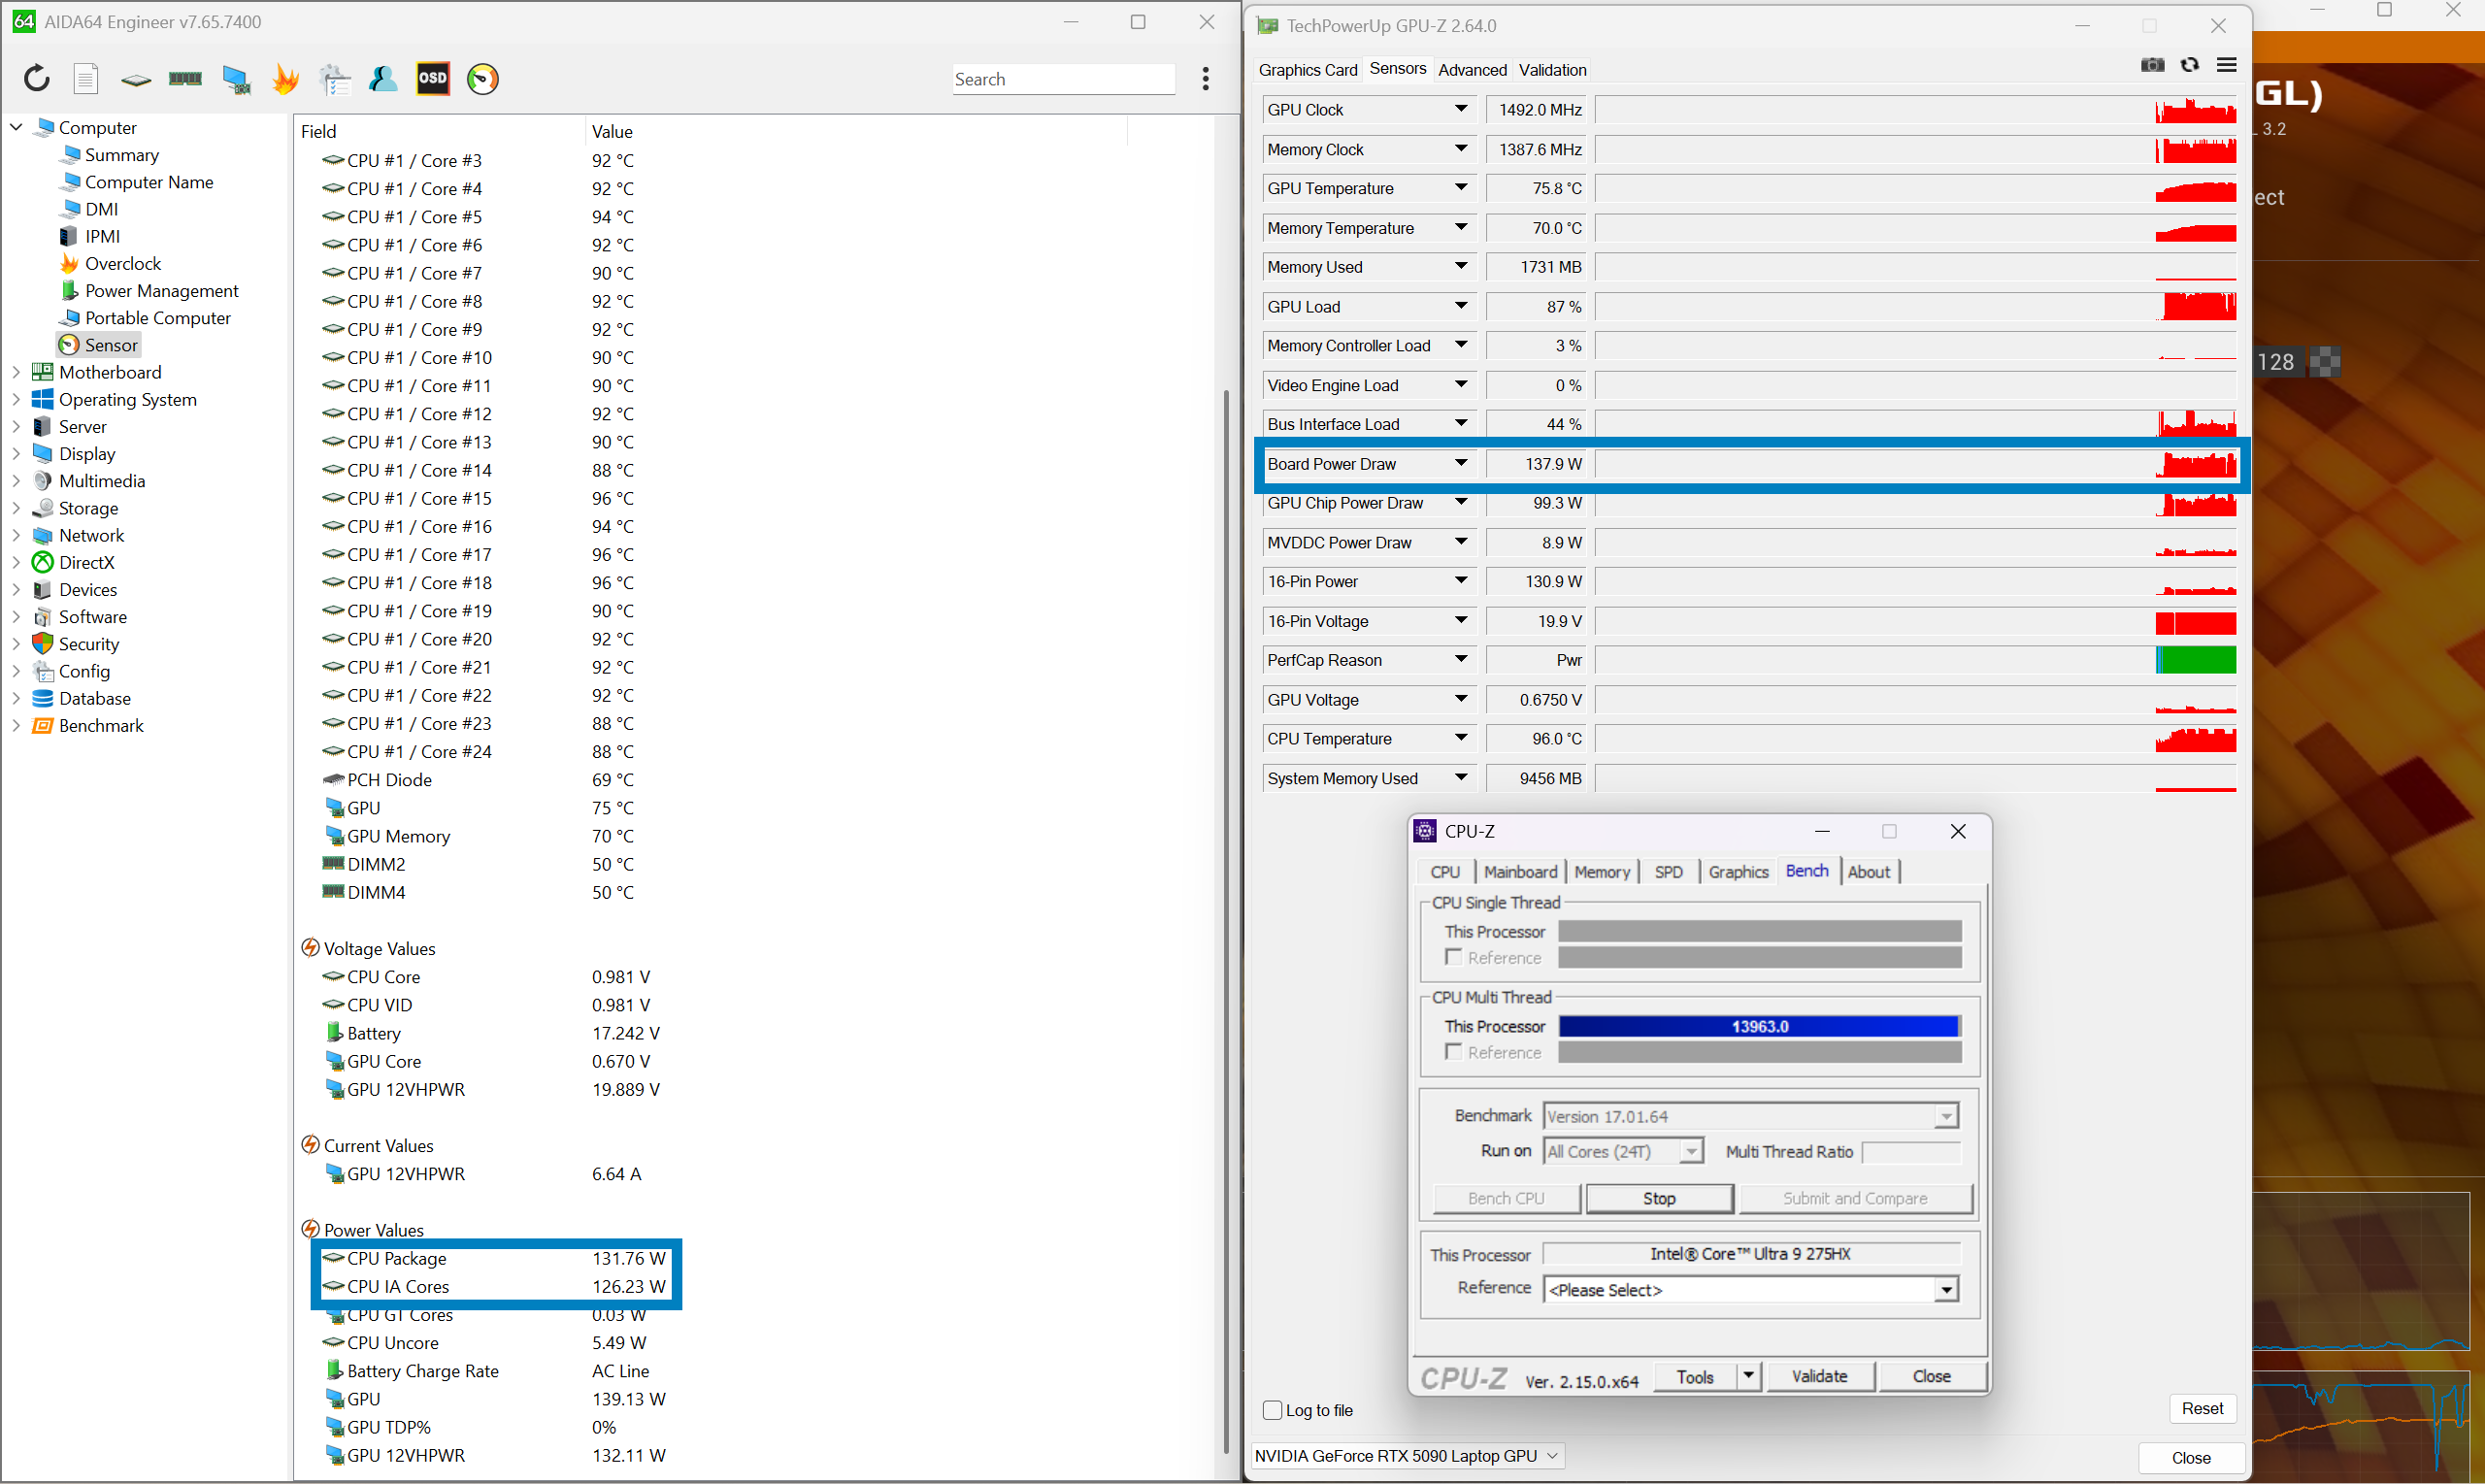2485x1484 pixels.
Task: Enable Log to file in GPU-Z
Action: (1272, 1410)
